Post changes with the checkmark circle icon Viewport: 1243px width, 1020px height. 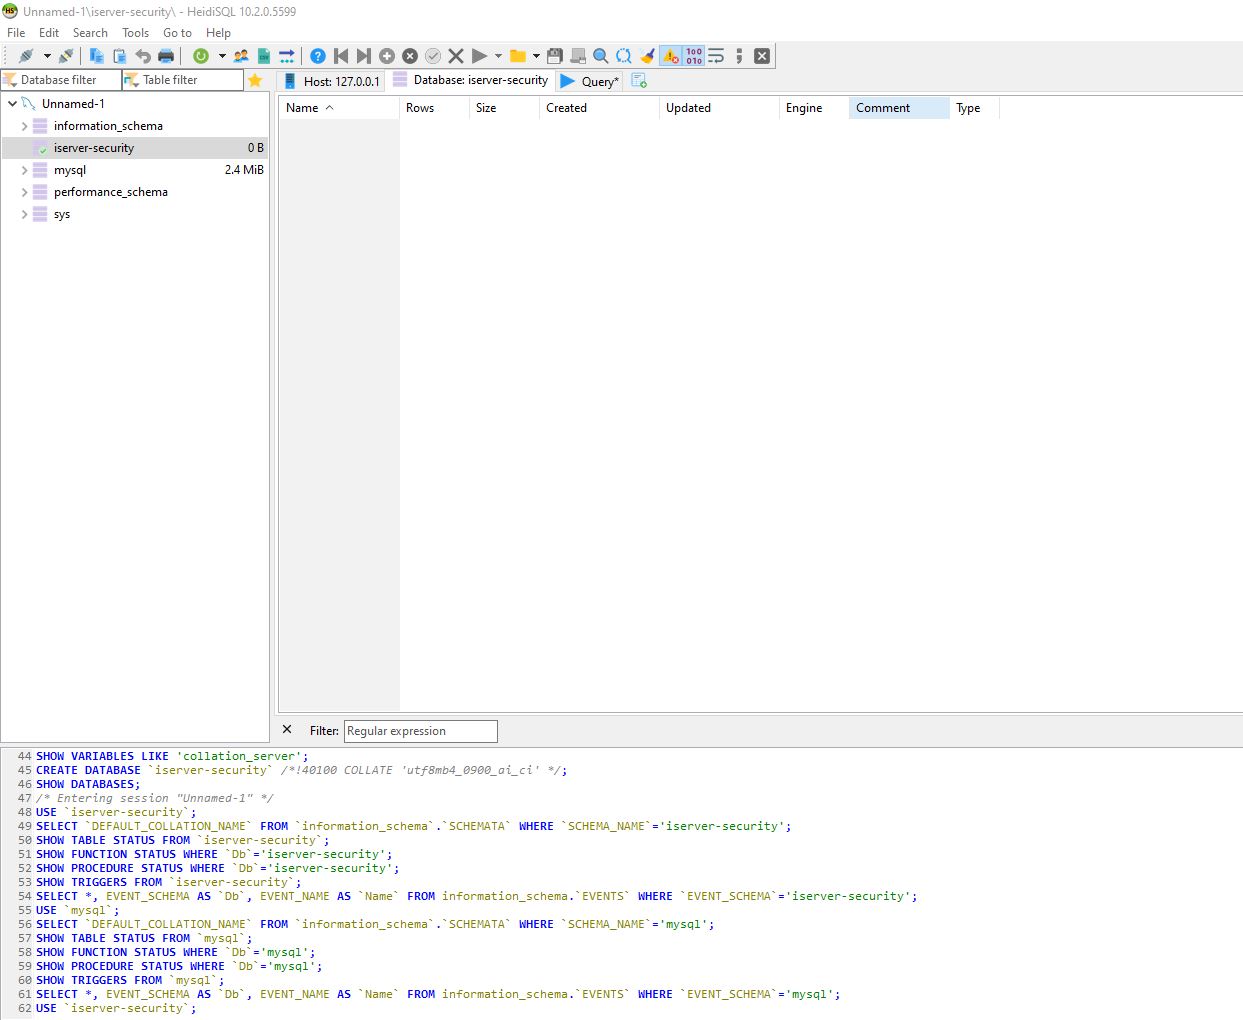(433, 56)
